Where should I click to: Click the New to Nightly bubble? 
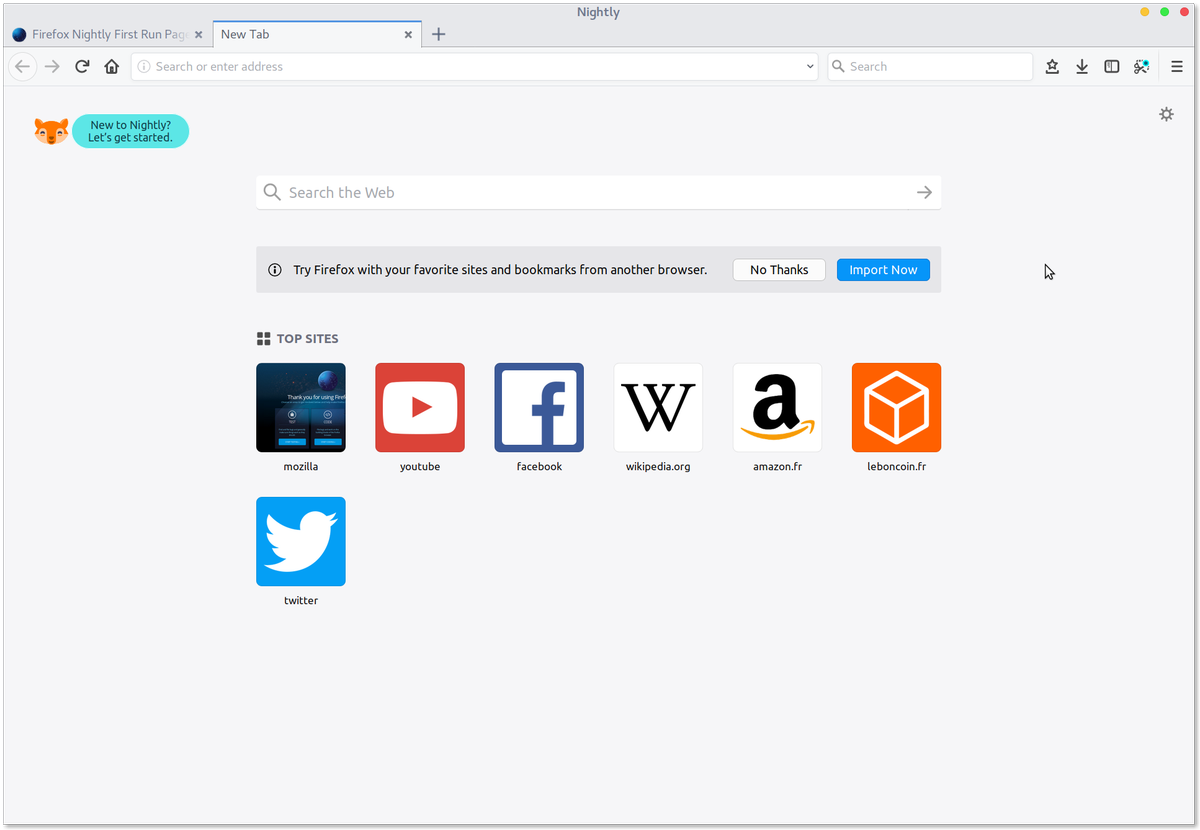coord(130,131)
